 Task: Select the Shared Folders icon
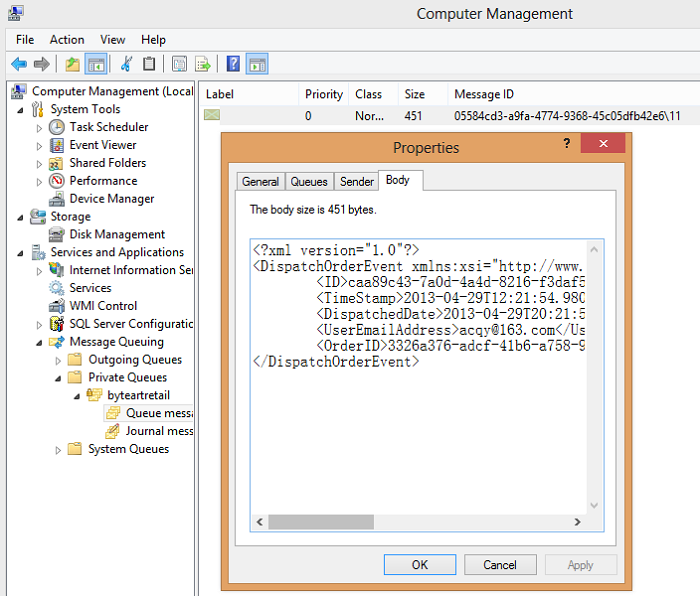point(56,163)
